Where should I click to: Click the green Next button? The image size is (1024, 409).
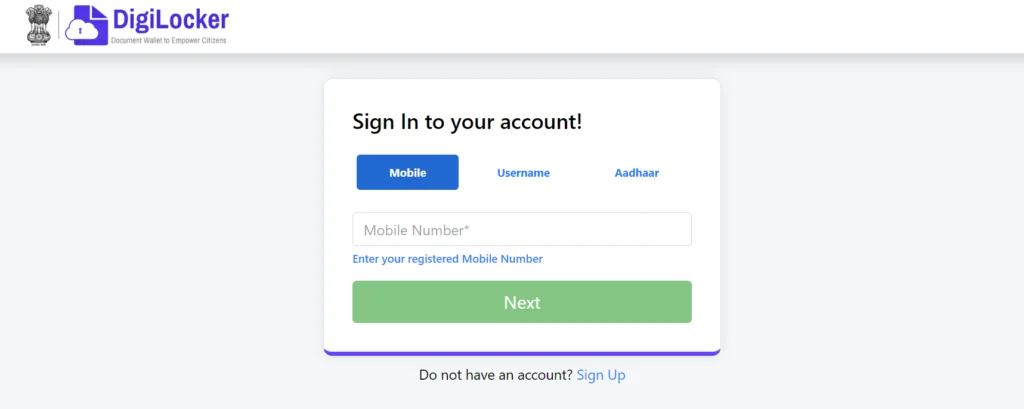coord(522,302)
